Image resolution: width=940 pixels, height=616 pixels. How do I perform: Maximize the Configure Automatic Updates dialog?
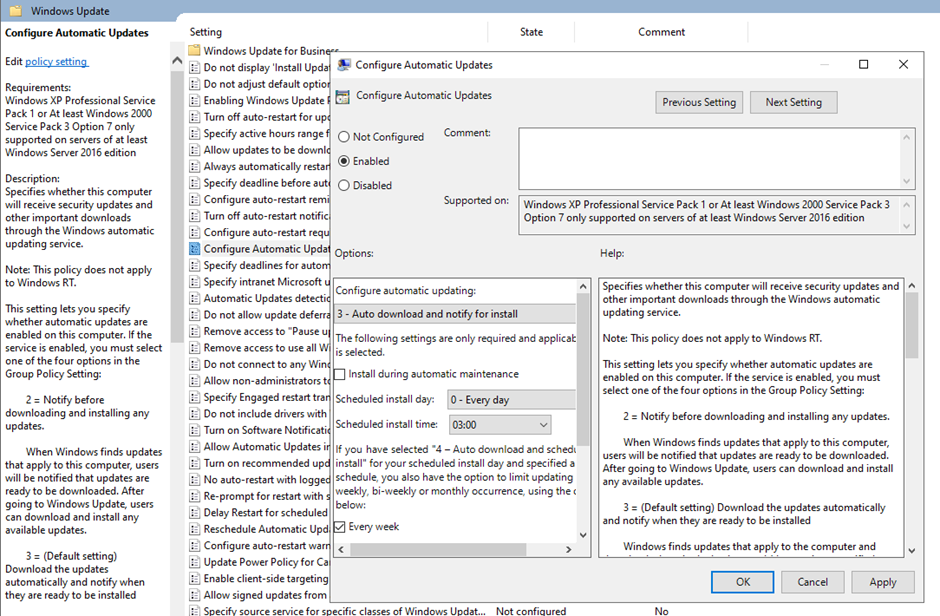coord(863,64)
